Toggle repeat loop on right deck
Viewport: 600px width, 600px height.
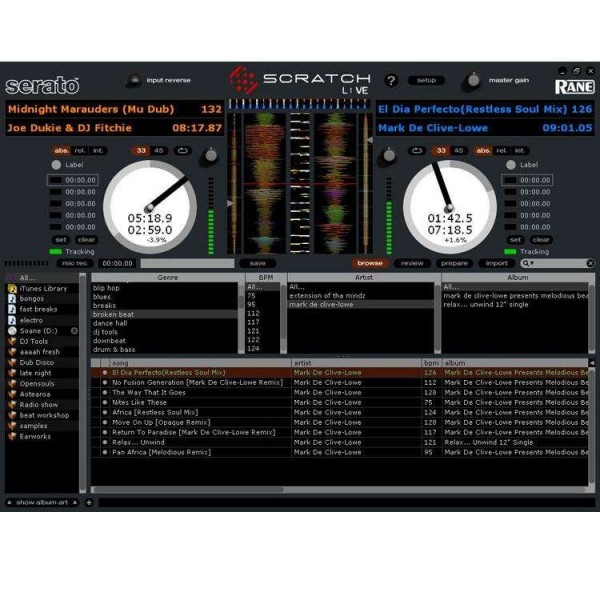tap(417, 151)
